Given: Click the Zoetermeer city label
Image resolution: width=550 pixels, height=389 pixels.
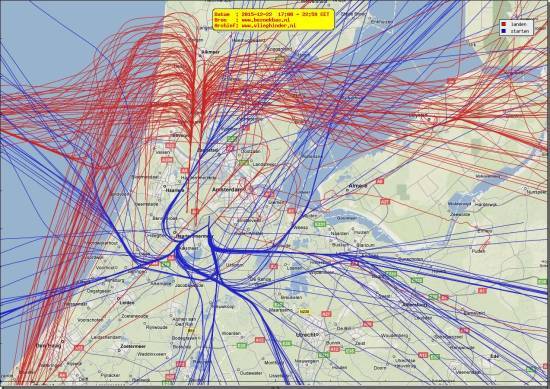Looking at the screenshot, I should pyautogui.click(x=133, y=346).
